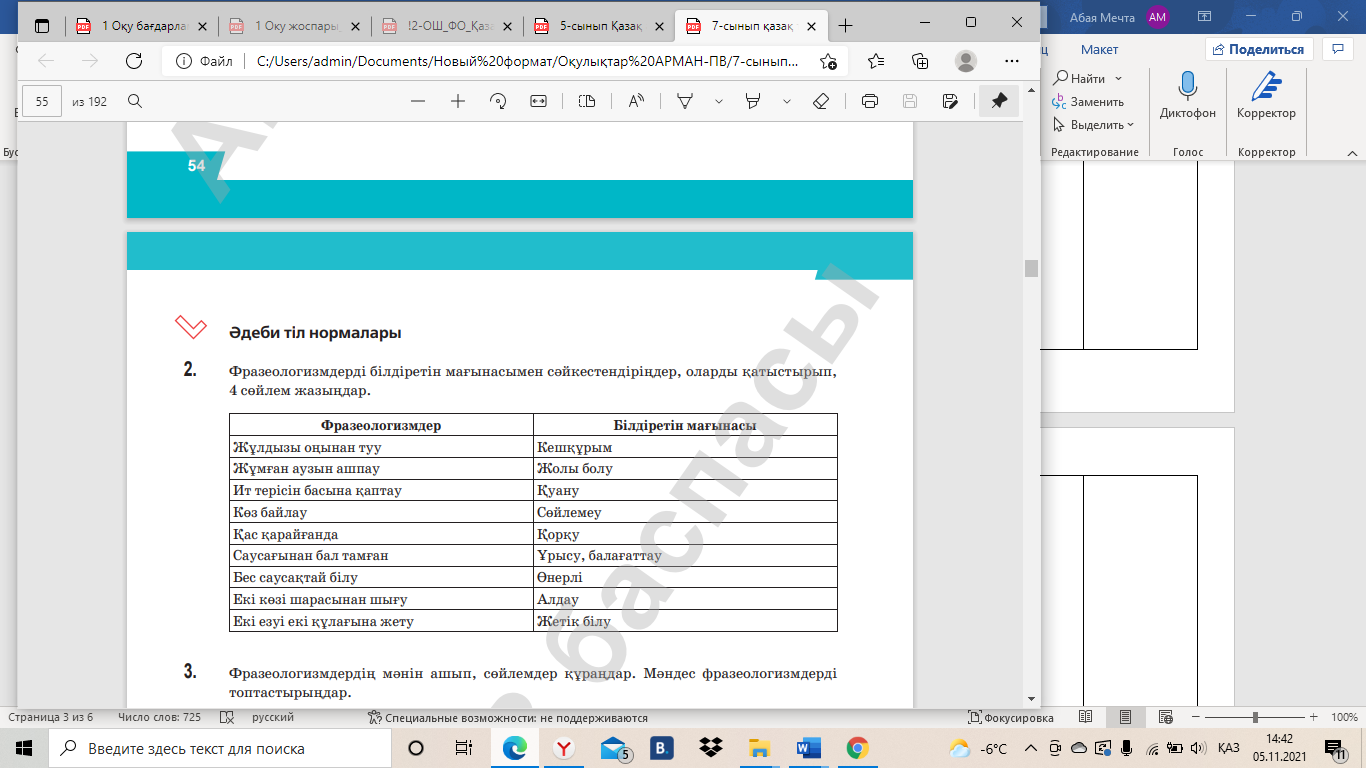Click the PDF vertical scrollbar thumb

tap(1031, 268)
